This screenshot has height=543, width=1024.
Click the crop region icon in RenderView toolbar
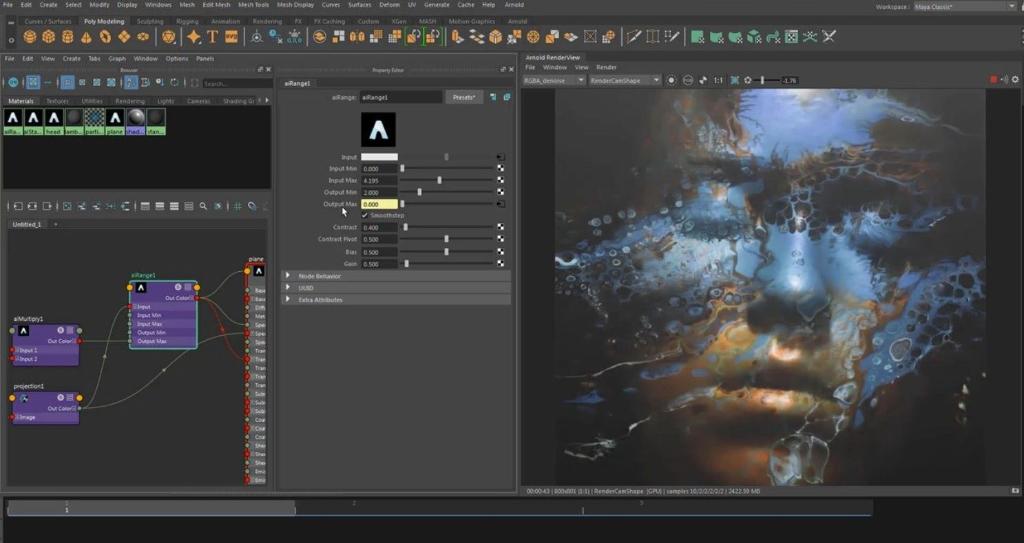[735, 80]
